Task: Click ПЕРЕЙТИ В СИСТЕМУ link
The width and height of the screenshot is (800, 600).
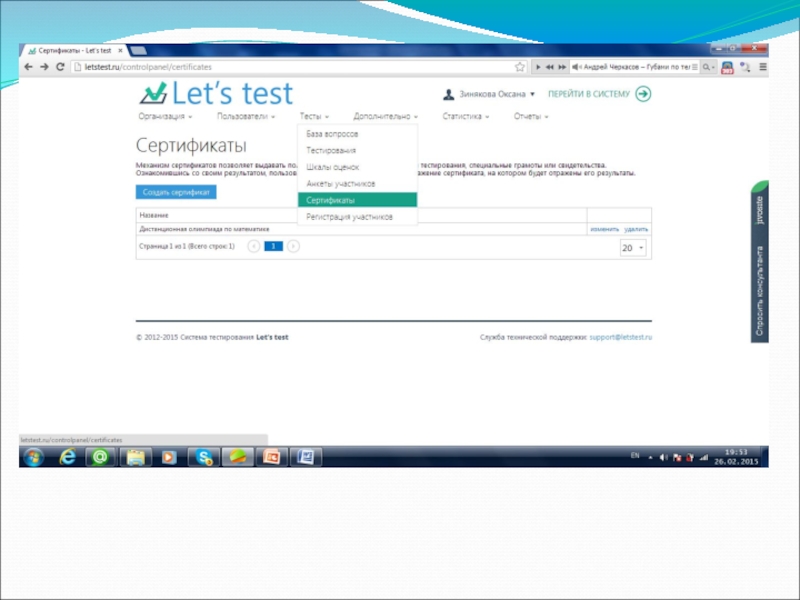Action: click(x=589, y=94)
